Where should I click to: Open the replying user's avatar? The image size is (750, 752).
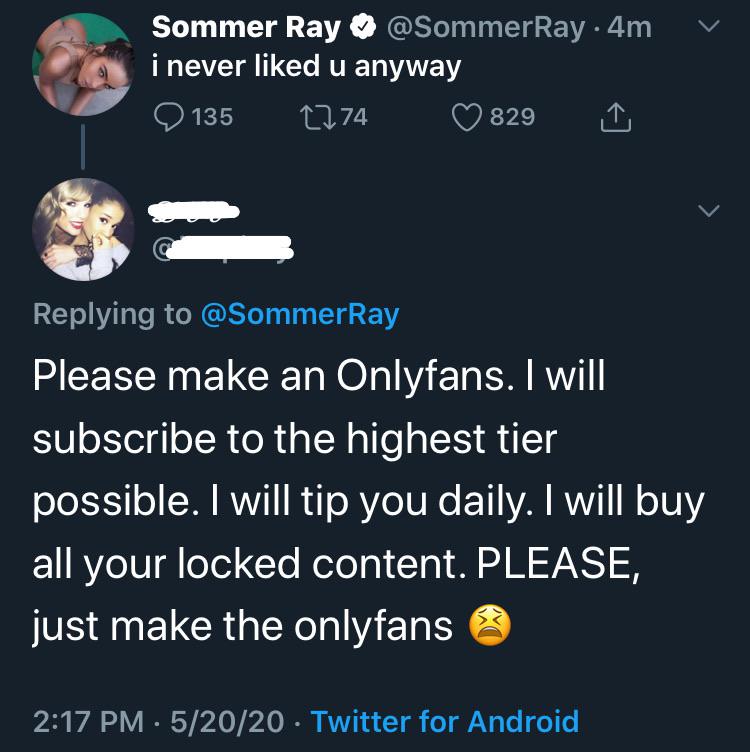point(81,228)
